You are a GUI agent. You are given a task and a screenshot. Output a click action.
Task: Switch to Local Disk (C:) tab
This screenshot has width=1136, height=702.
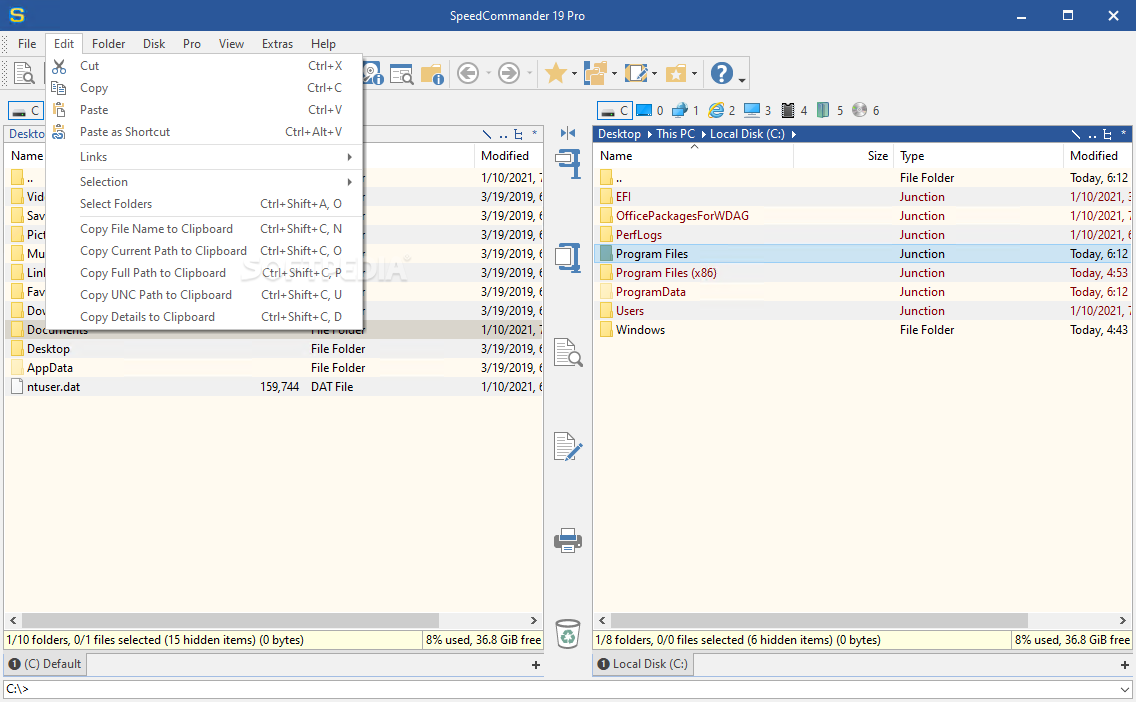click(643, 664)
